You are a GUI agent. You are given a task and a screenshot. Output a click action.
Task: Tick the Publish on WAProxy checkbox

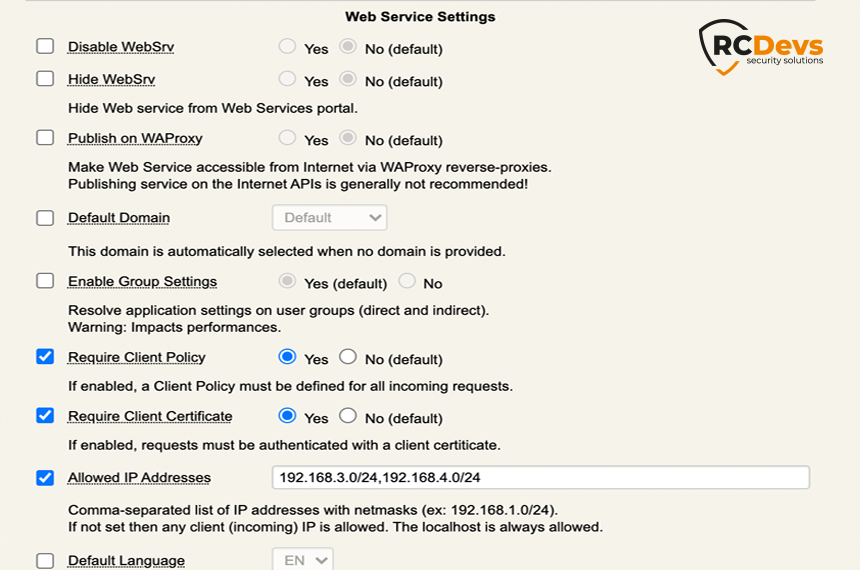coord(45,138)
